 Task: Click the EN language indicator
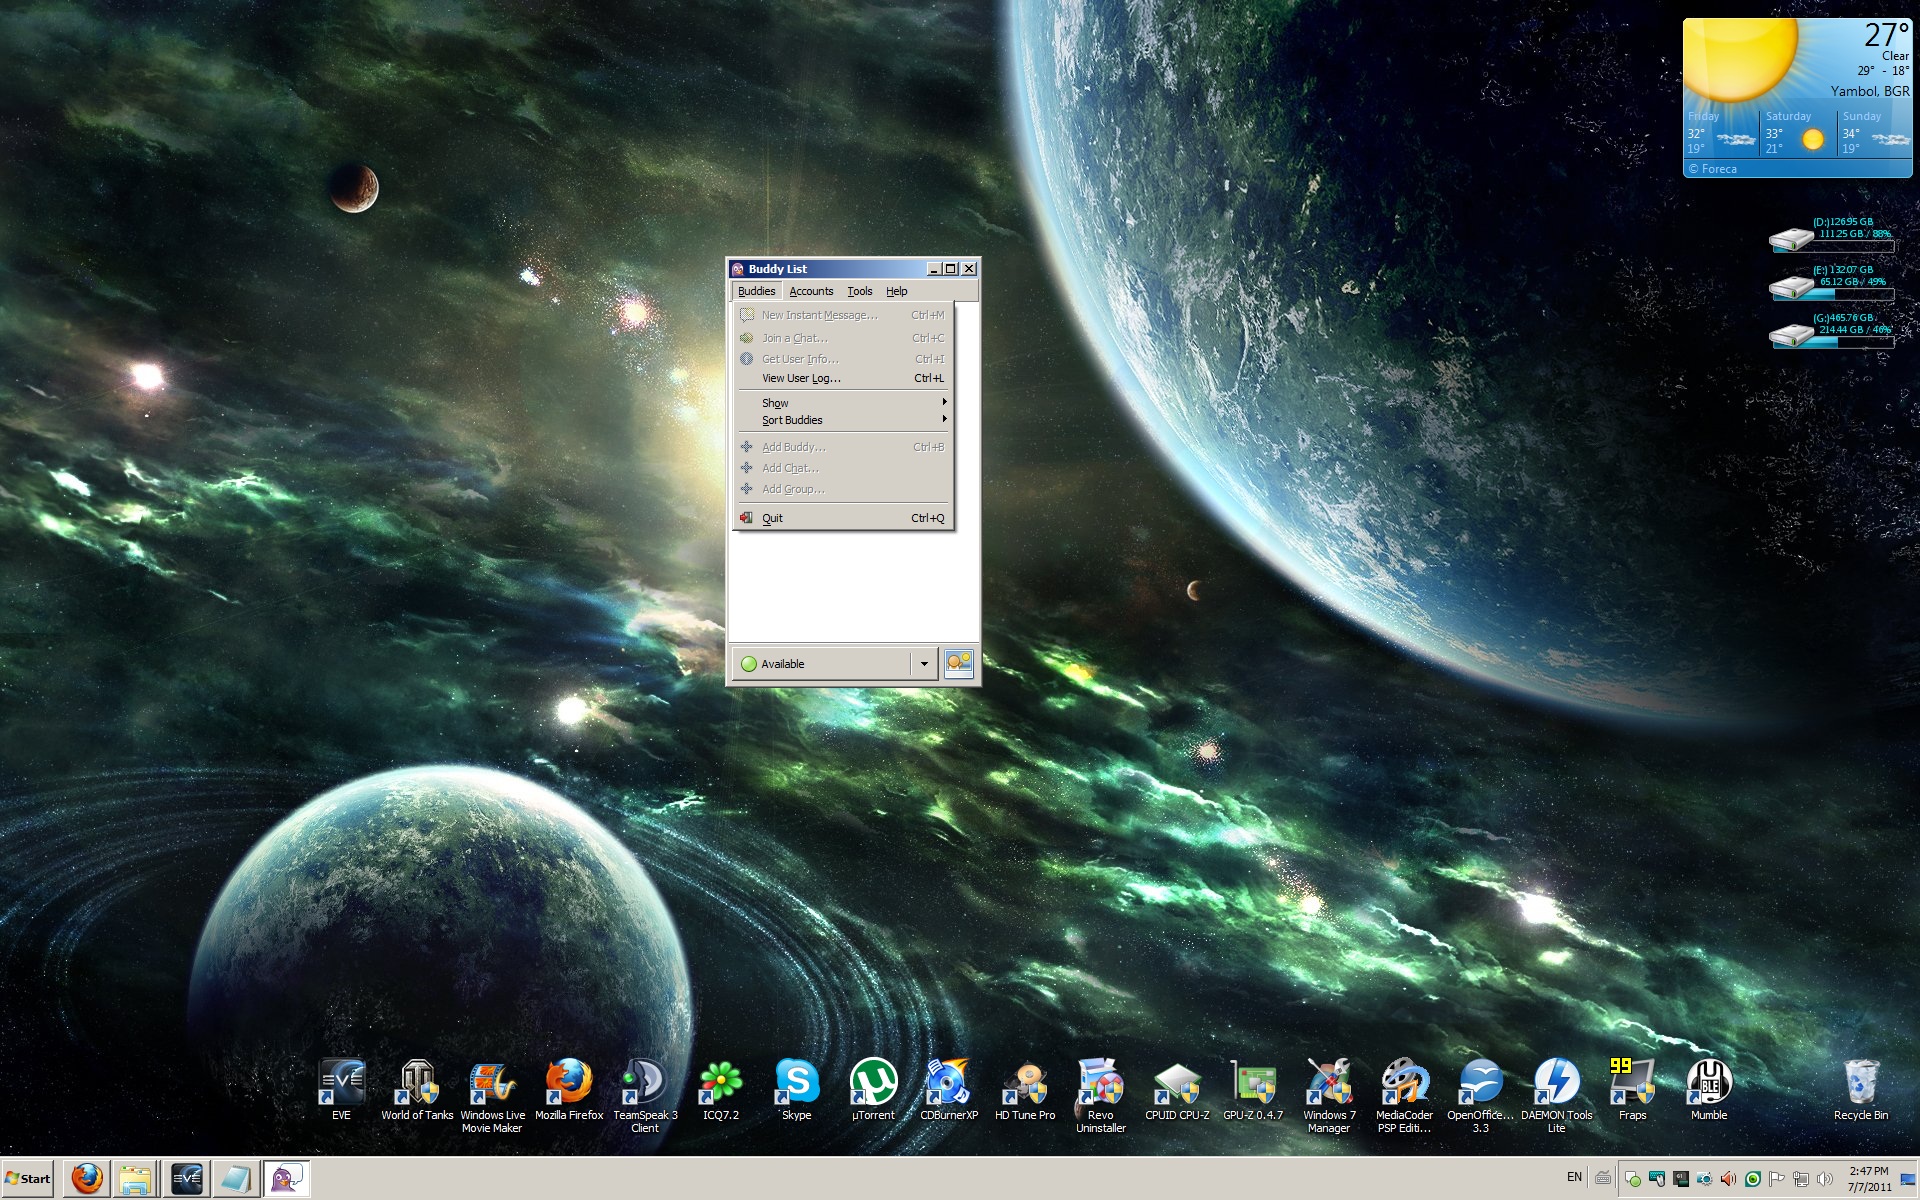(x=1574, y=1177)
